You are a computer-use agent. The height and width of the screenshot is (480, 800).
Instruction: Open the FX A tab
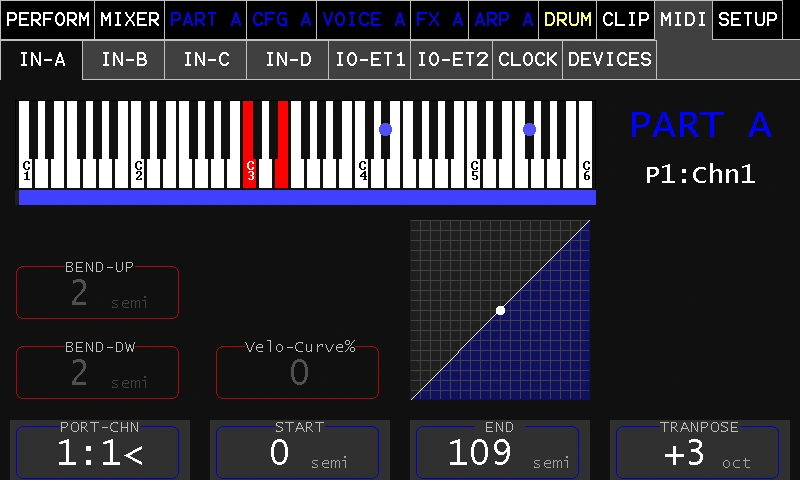[x=439, y=19]
